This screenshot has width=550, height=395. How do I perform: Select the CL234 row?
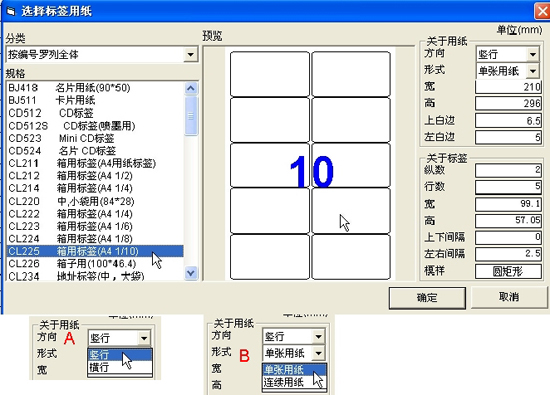[x=95, y=276]
